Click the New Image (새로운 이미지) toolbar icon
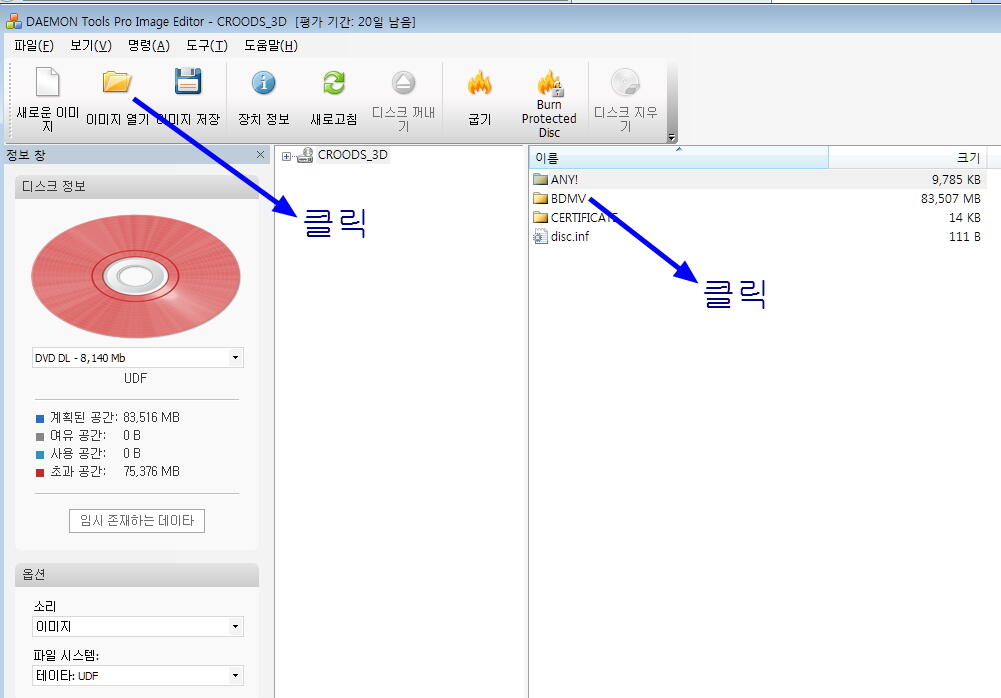 tap(48, 82)
